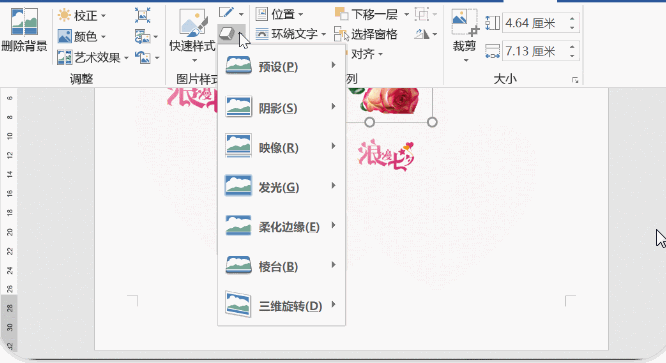Open the Bevel (棱台) submenu

[x=281, y=266]
